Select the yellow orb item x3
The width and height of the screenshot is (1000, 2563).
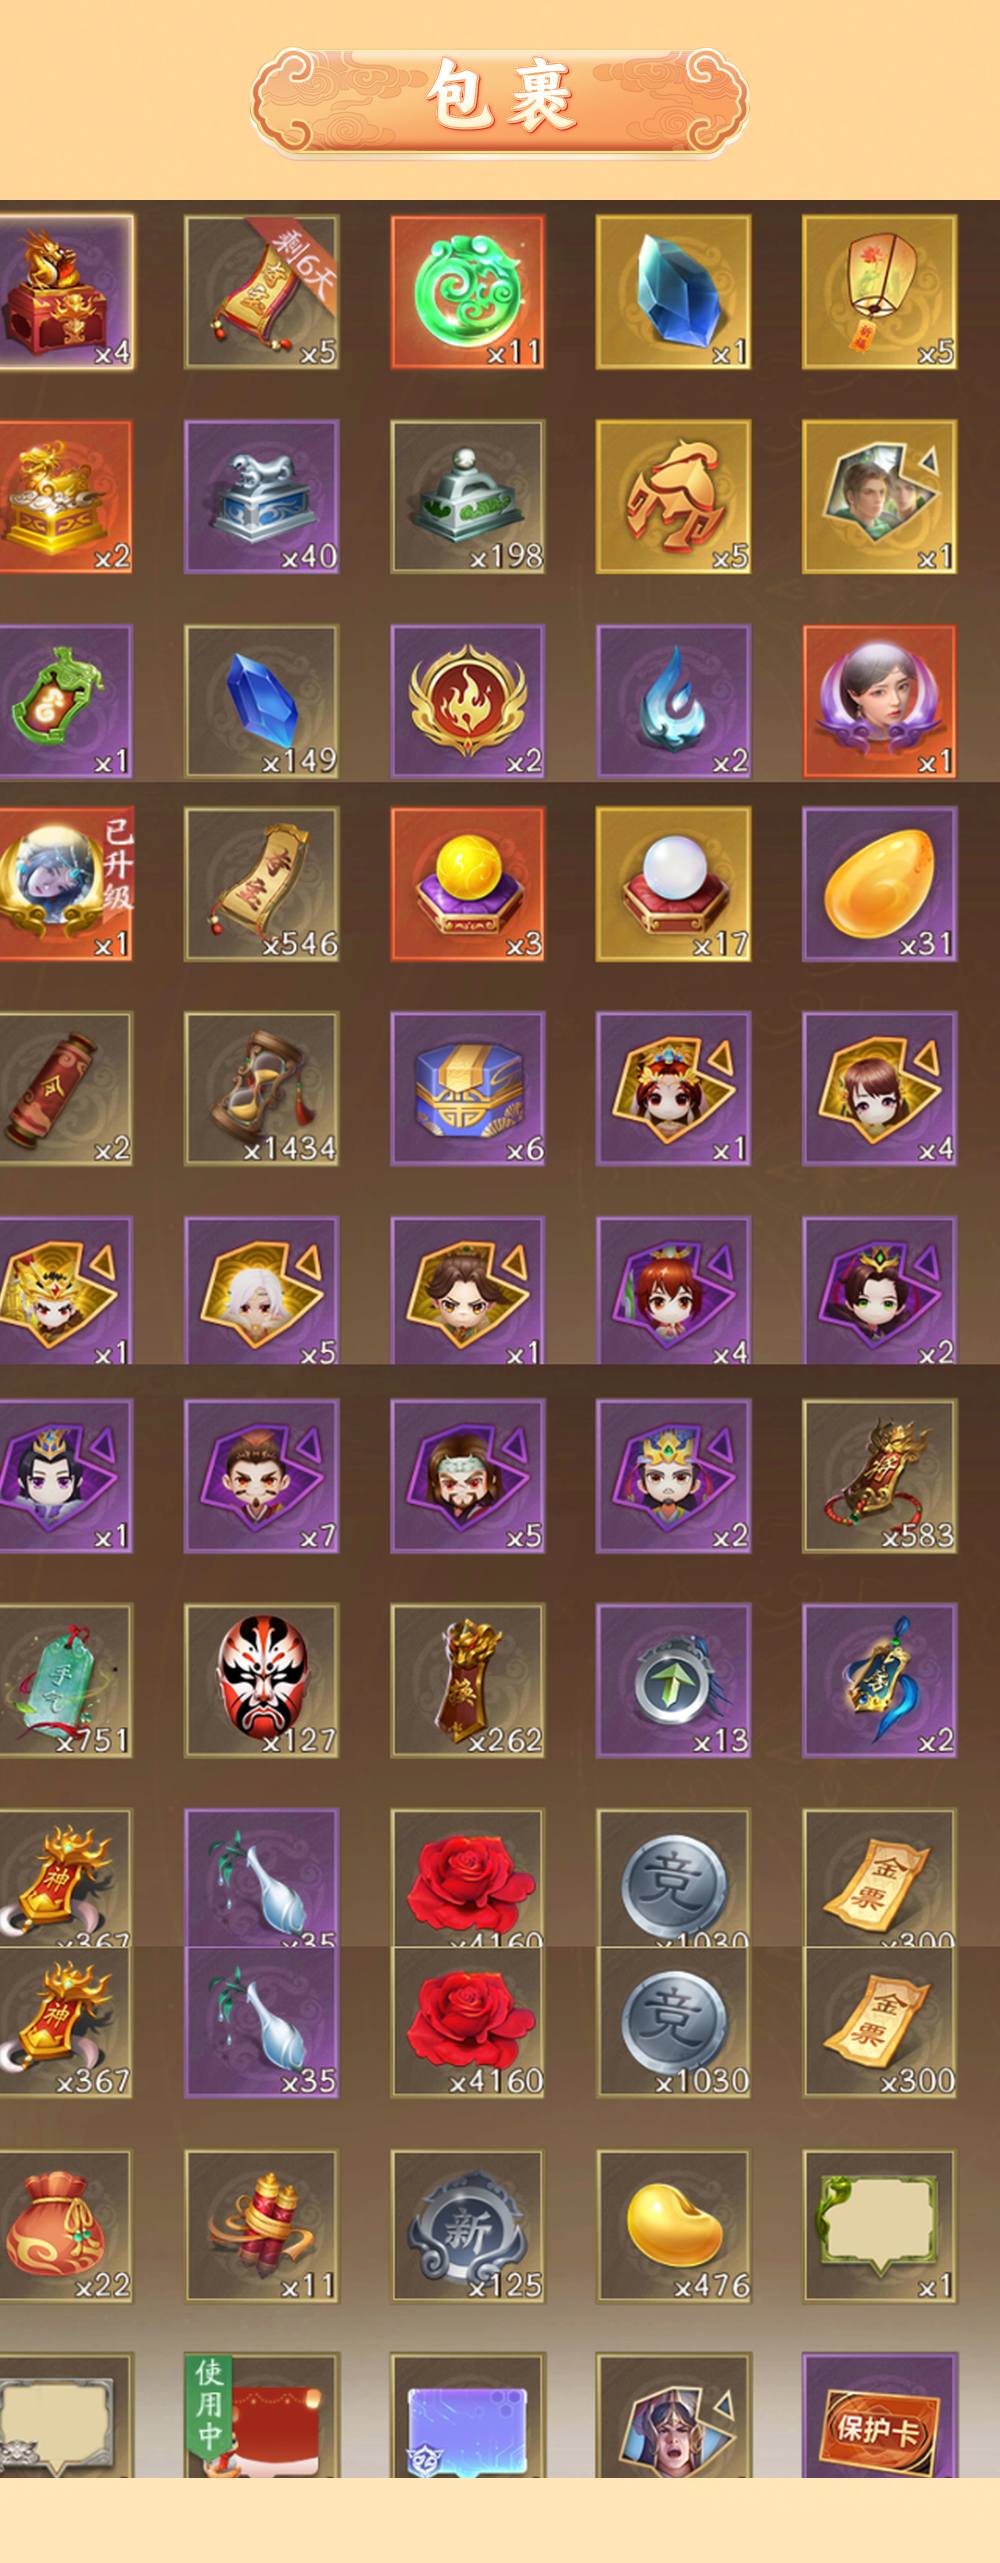pos(467,884)
